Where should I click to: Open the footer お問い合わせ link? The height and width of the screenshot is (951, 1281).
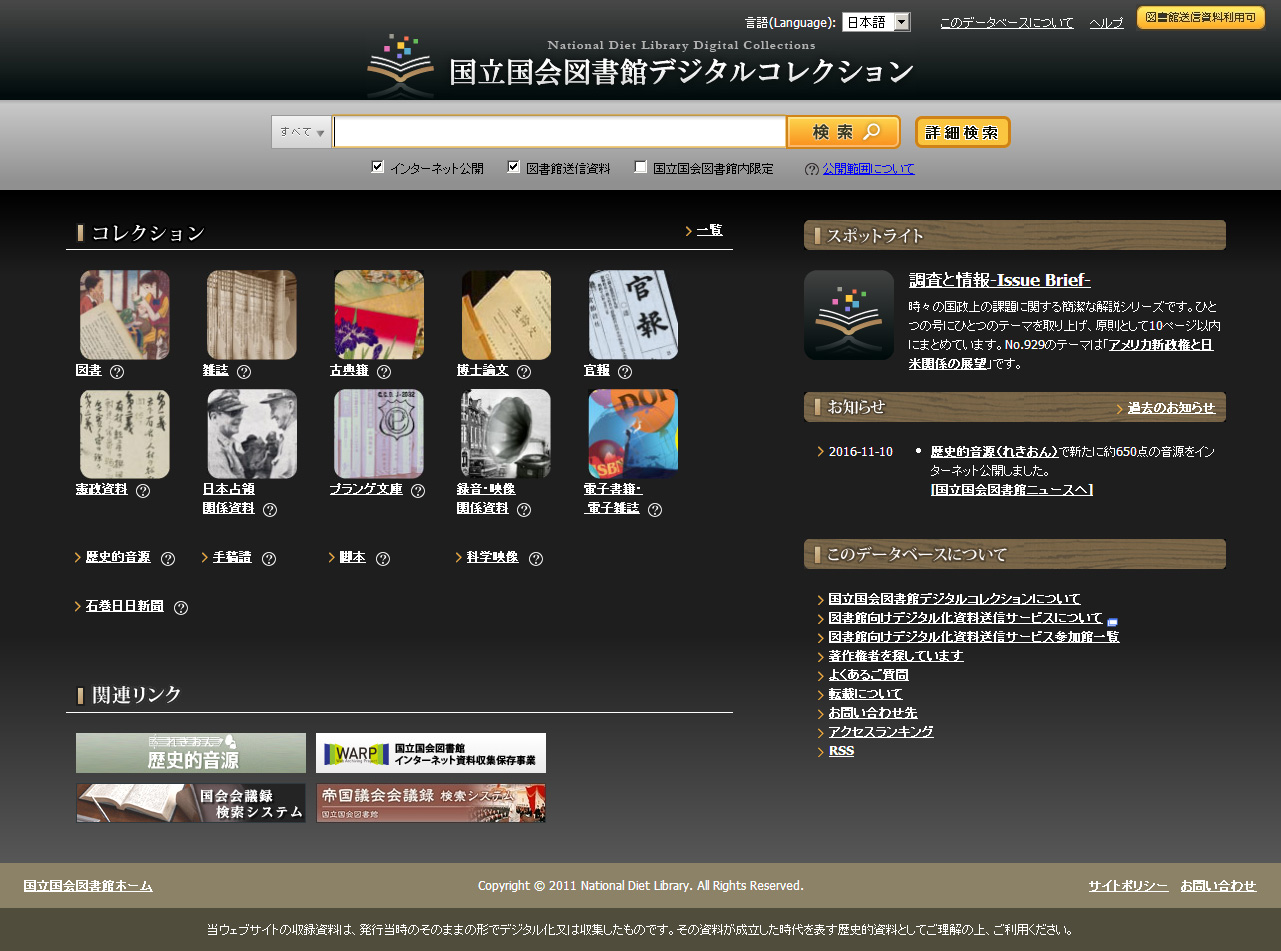(1218, 886)
